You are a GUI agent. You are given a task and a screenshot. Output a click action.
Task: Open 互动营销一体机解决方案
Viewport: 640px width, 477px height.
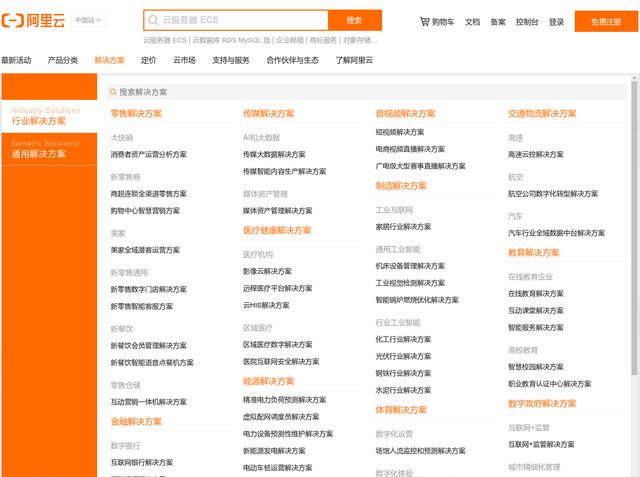tap(149, 402)
